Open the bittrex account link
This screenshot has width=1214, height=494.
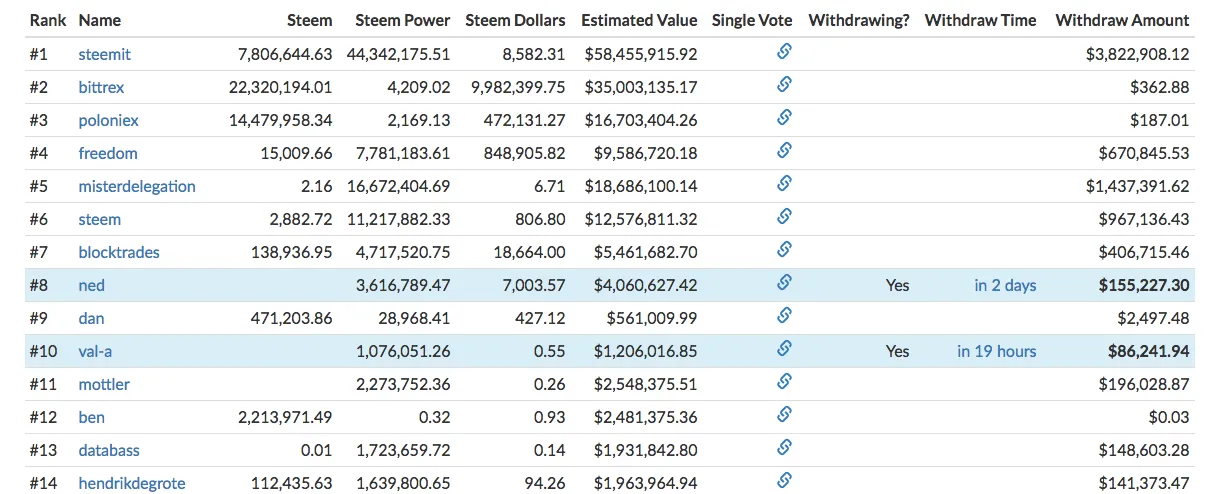point(101,87)
